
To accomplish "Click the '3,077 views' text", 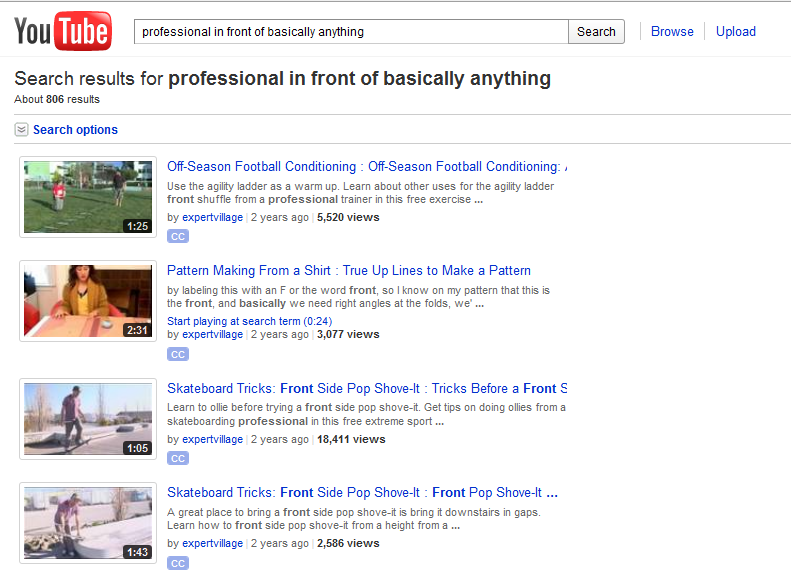I will point(348,334).
